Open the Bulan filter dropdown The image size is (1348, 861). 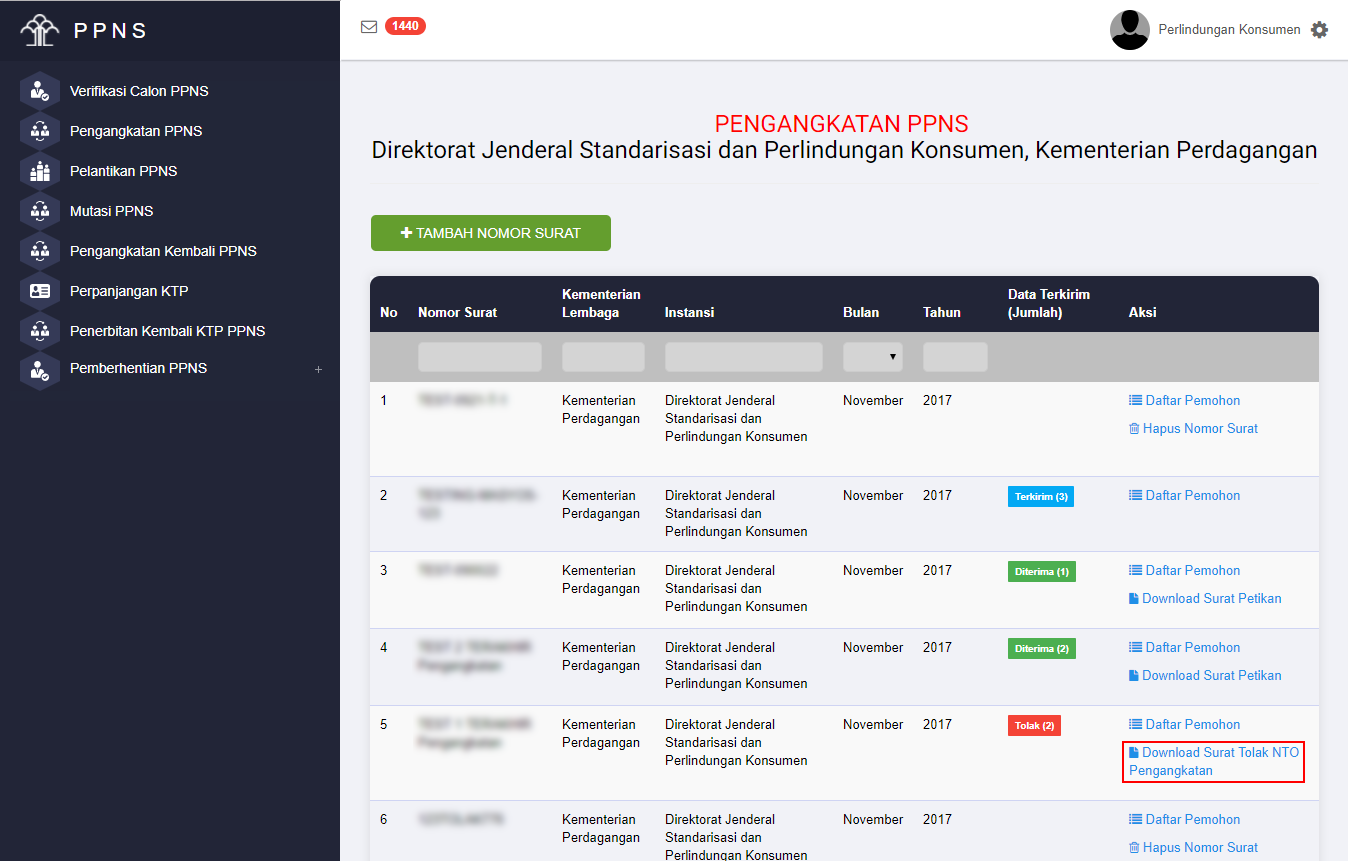click(872, 357)
